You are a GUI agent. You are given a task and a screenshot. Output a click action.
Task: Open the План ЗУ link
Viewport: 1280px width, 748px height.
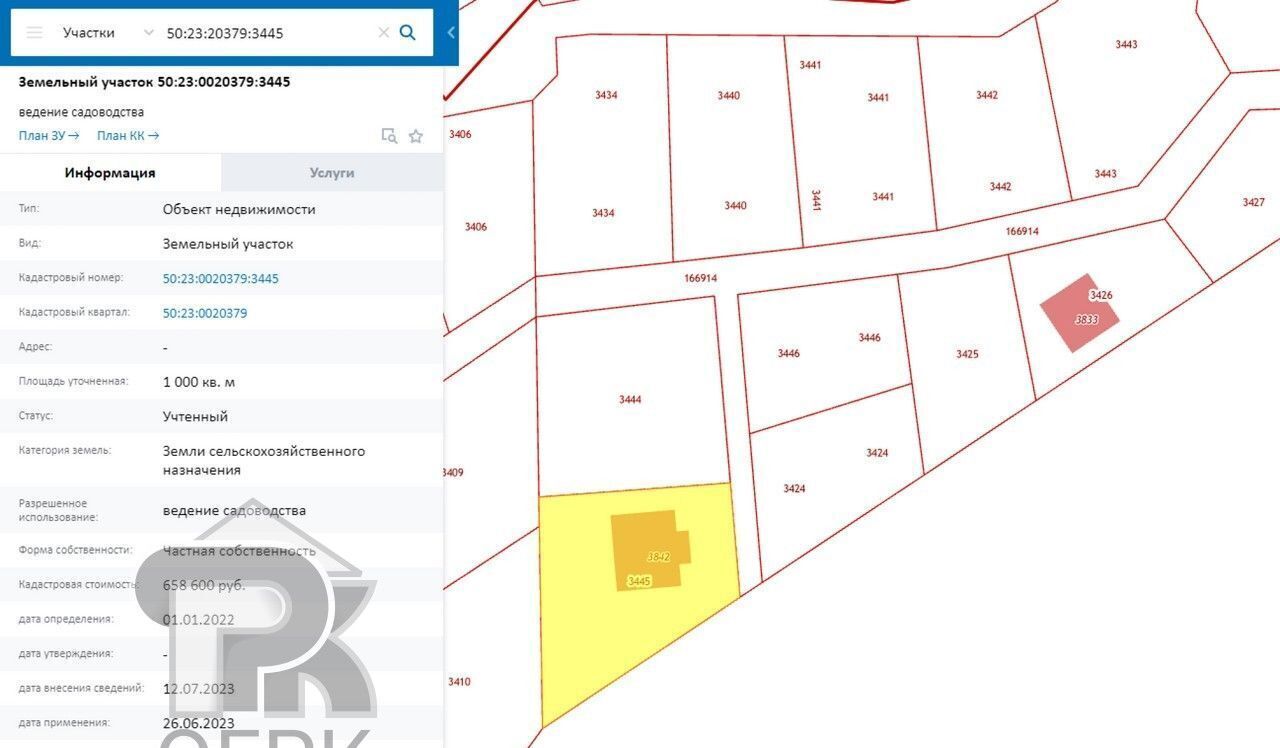[x=49, y=136]
